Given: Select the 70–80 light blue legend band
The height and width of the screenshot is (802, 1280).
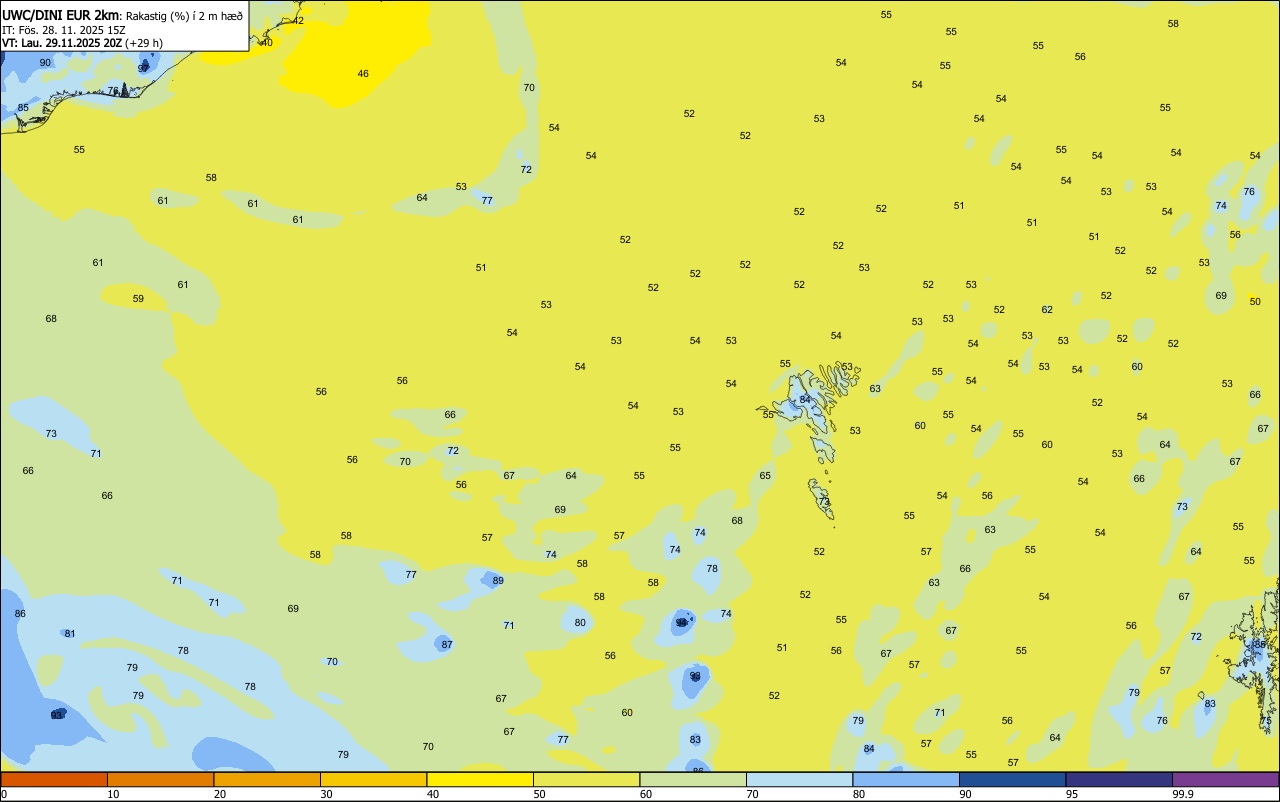Looking at the screenshot, I should point(799,779).
